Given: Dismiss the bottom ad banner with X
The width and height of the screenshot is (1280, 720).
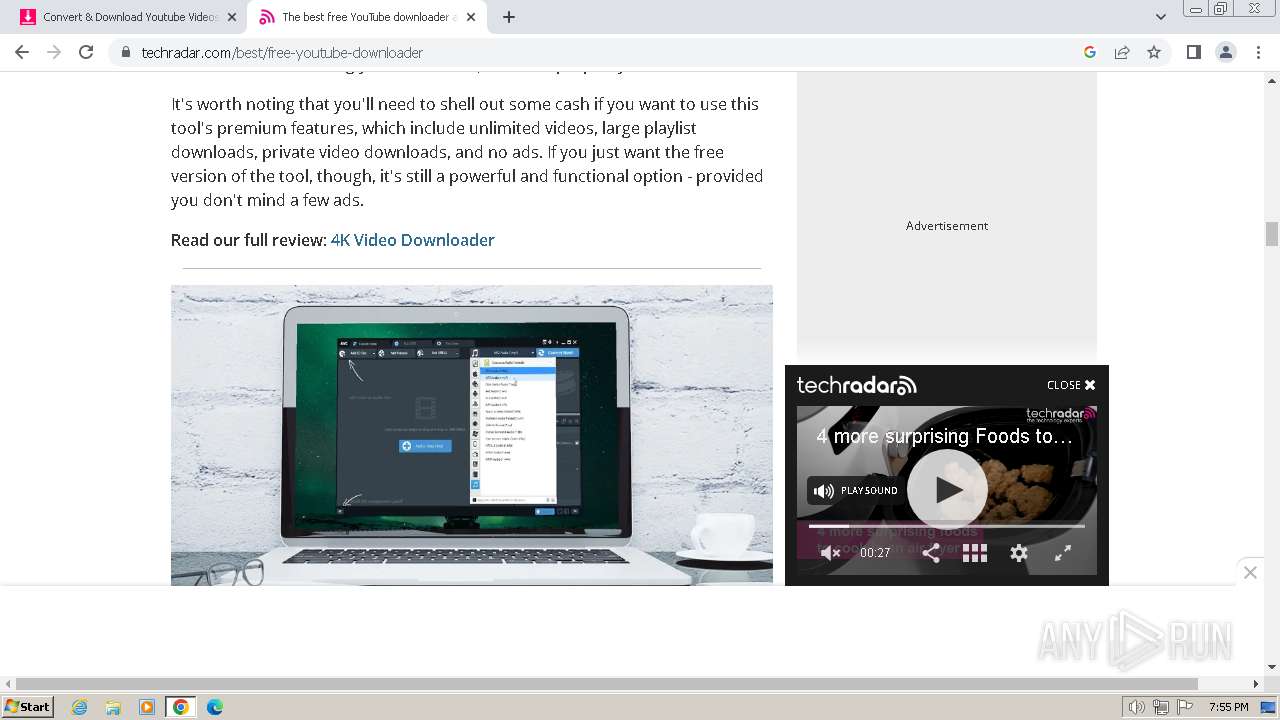Looking at the screenshot, I should point(1250,572).
